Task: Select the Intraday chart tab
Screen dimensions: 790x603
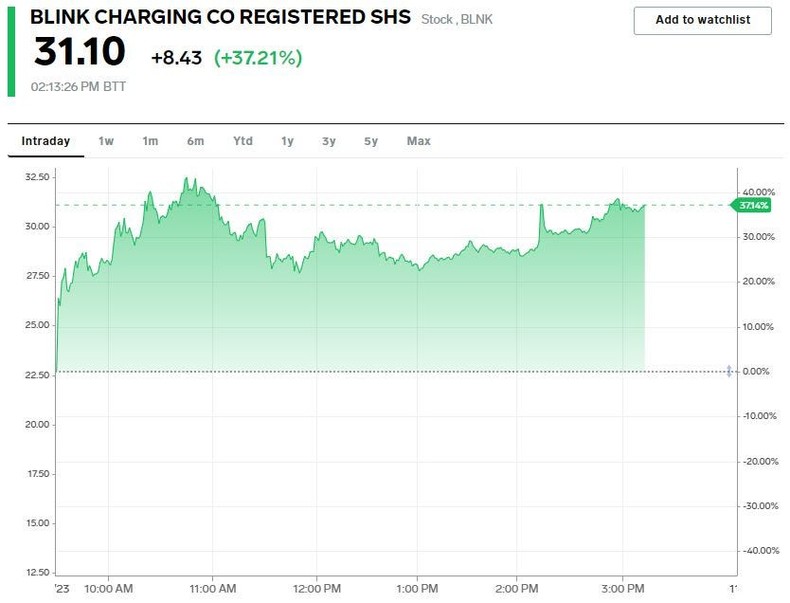Action: (46, 141)
